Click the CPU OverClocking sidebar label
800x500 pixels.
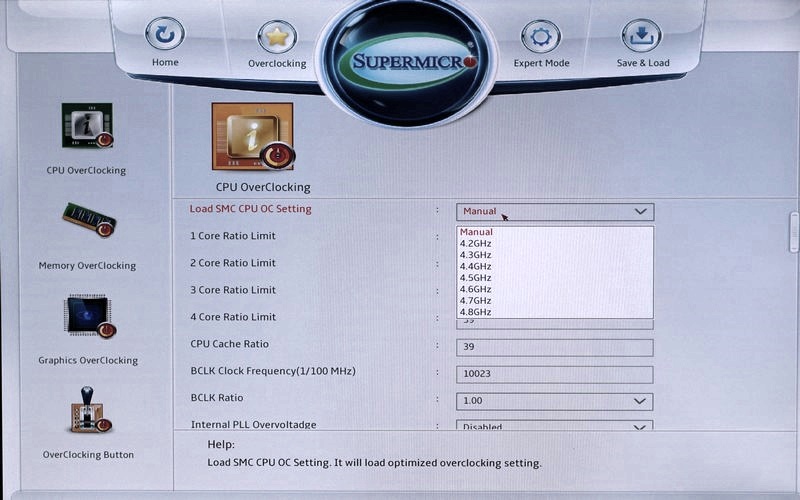tap(86, 170)
